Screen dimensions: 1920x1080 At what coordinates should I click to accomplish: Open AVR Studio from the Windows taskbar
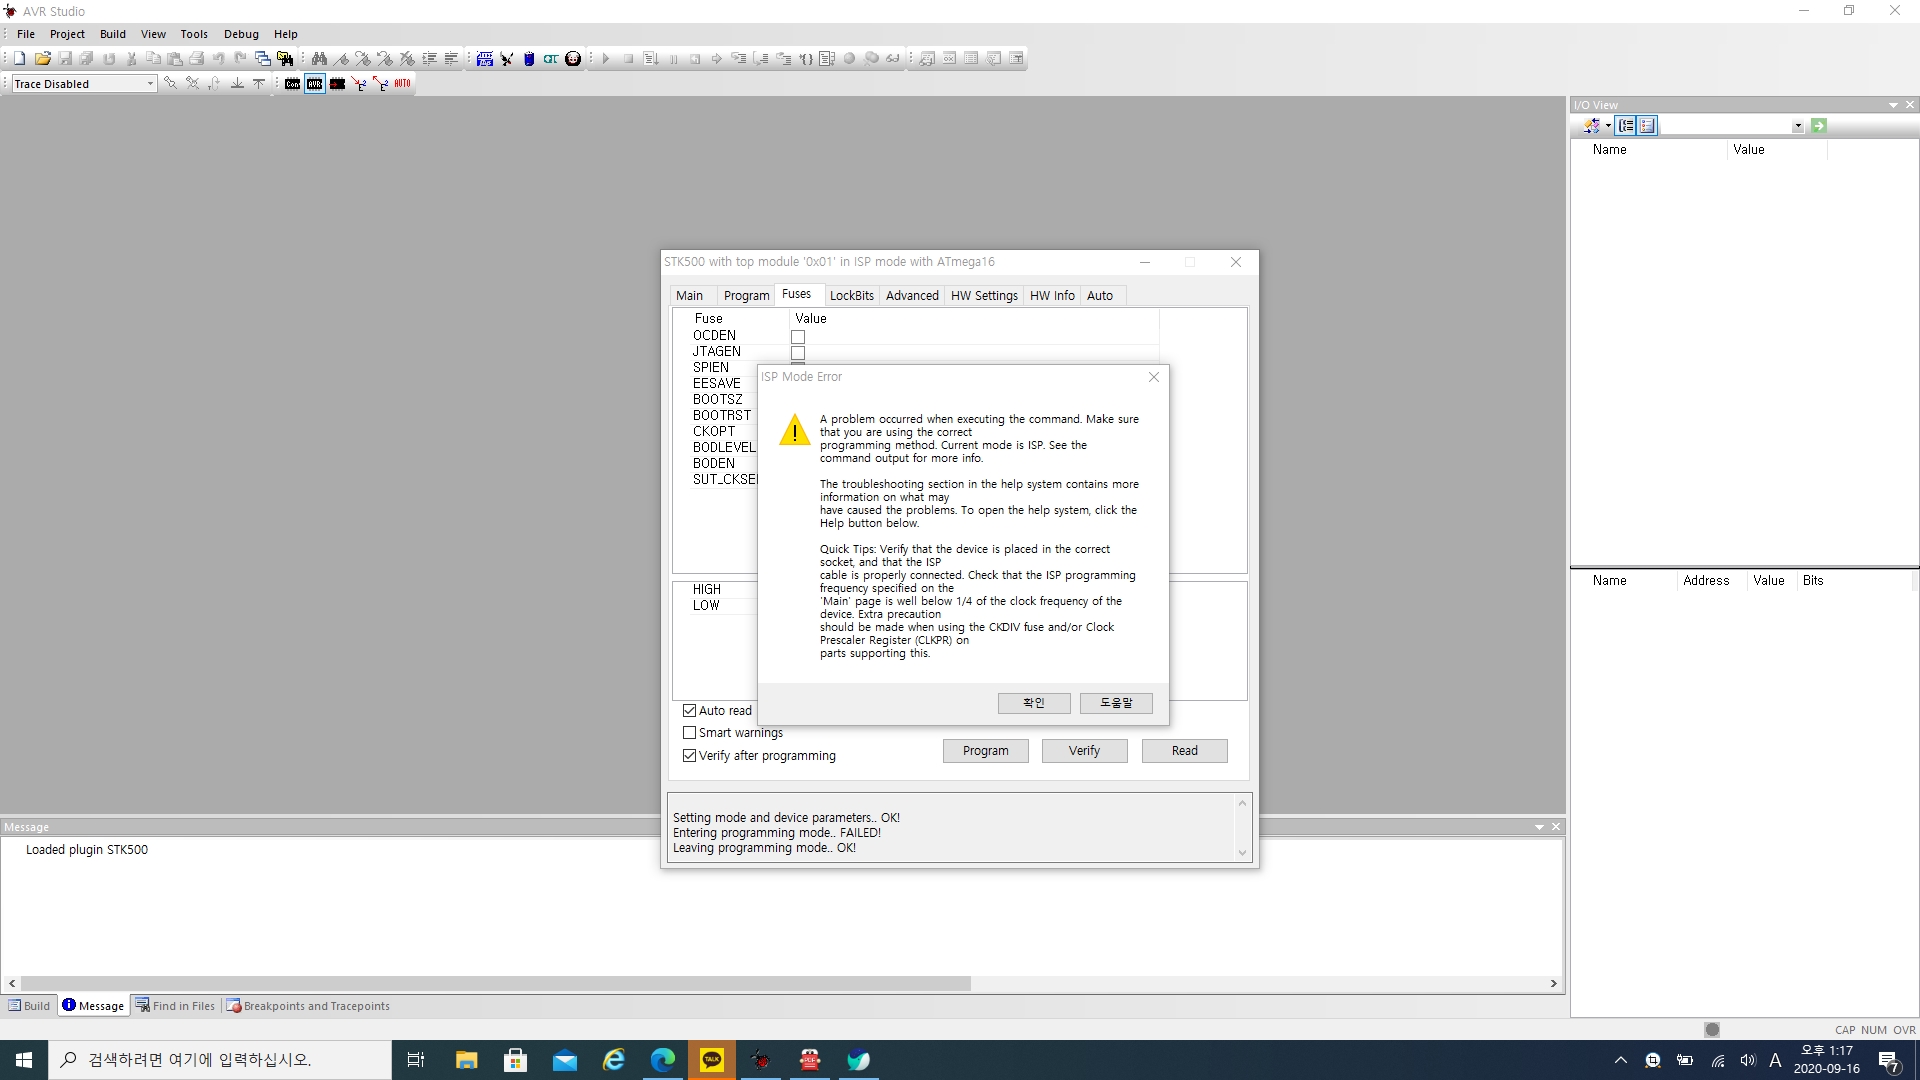pos(761,1060)
